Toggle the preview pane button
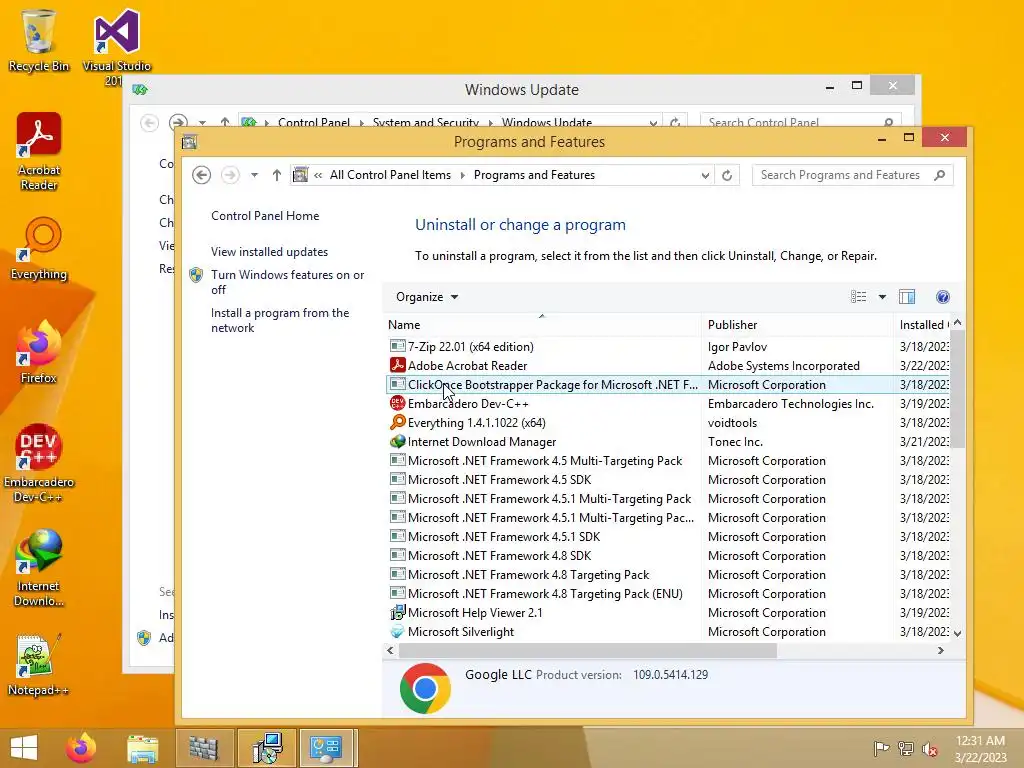The width and height of the screenshot is (1024, 768). [907, 297]
